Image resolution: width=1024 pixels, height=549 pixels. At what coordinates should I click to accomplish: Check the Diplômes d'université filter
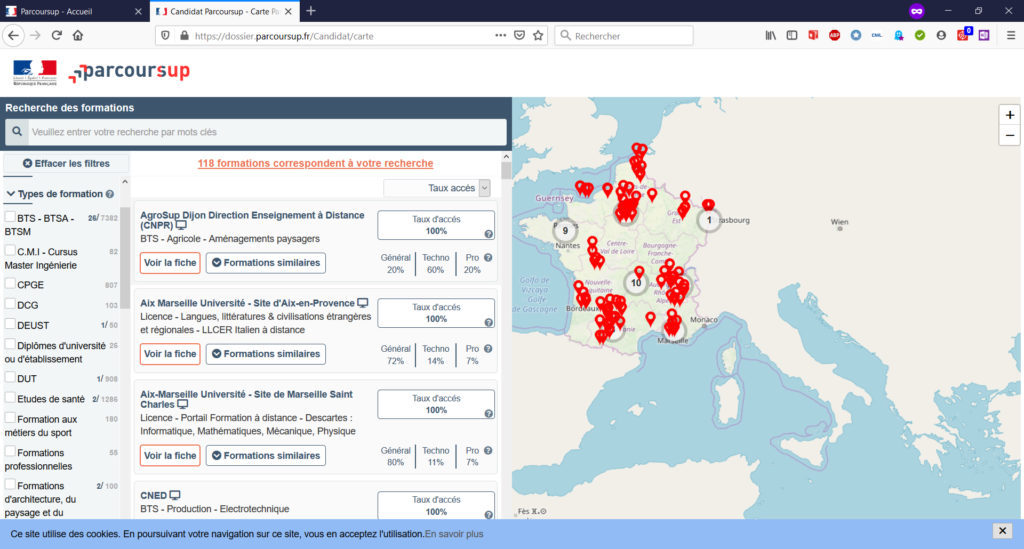(10, 344)
